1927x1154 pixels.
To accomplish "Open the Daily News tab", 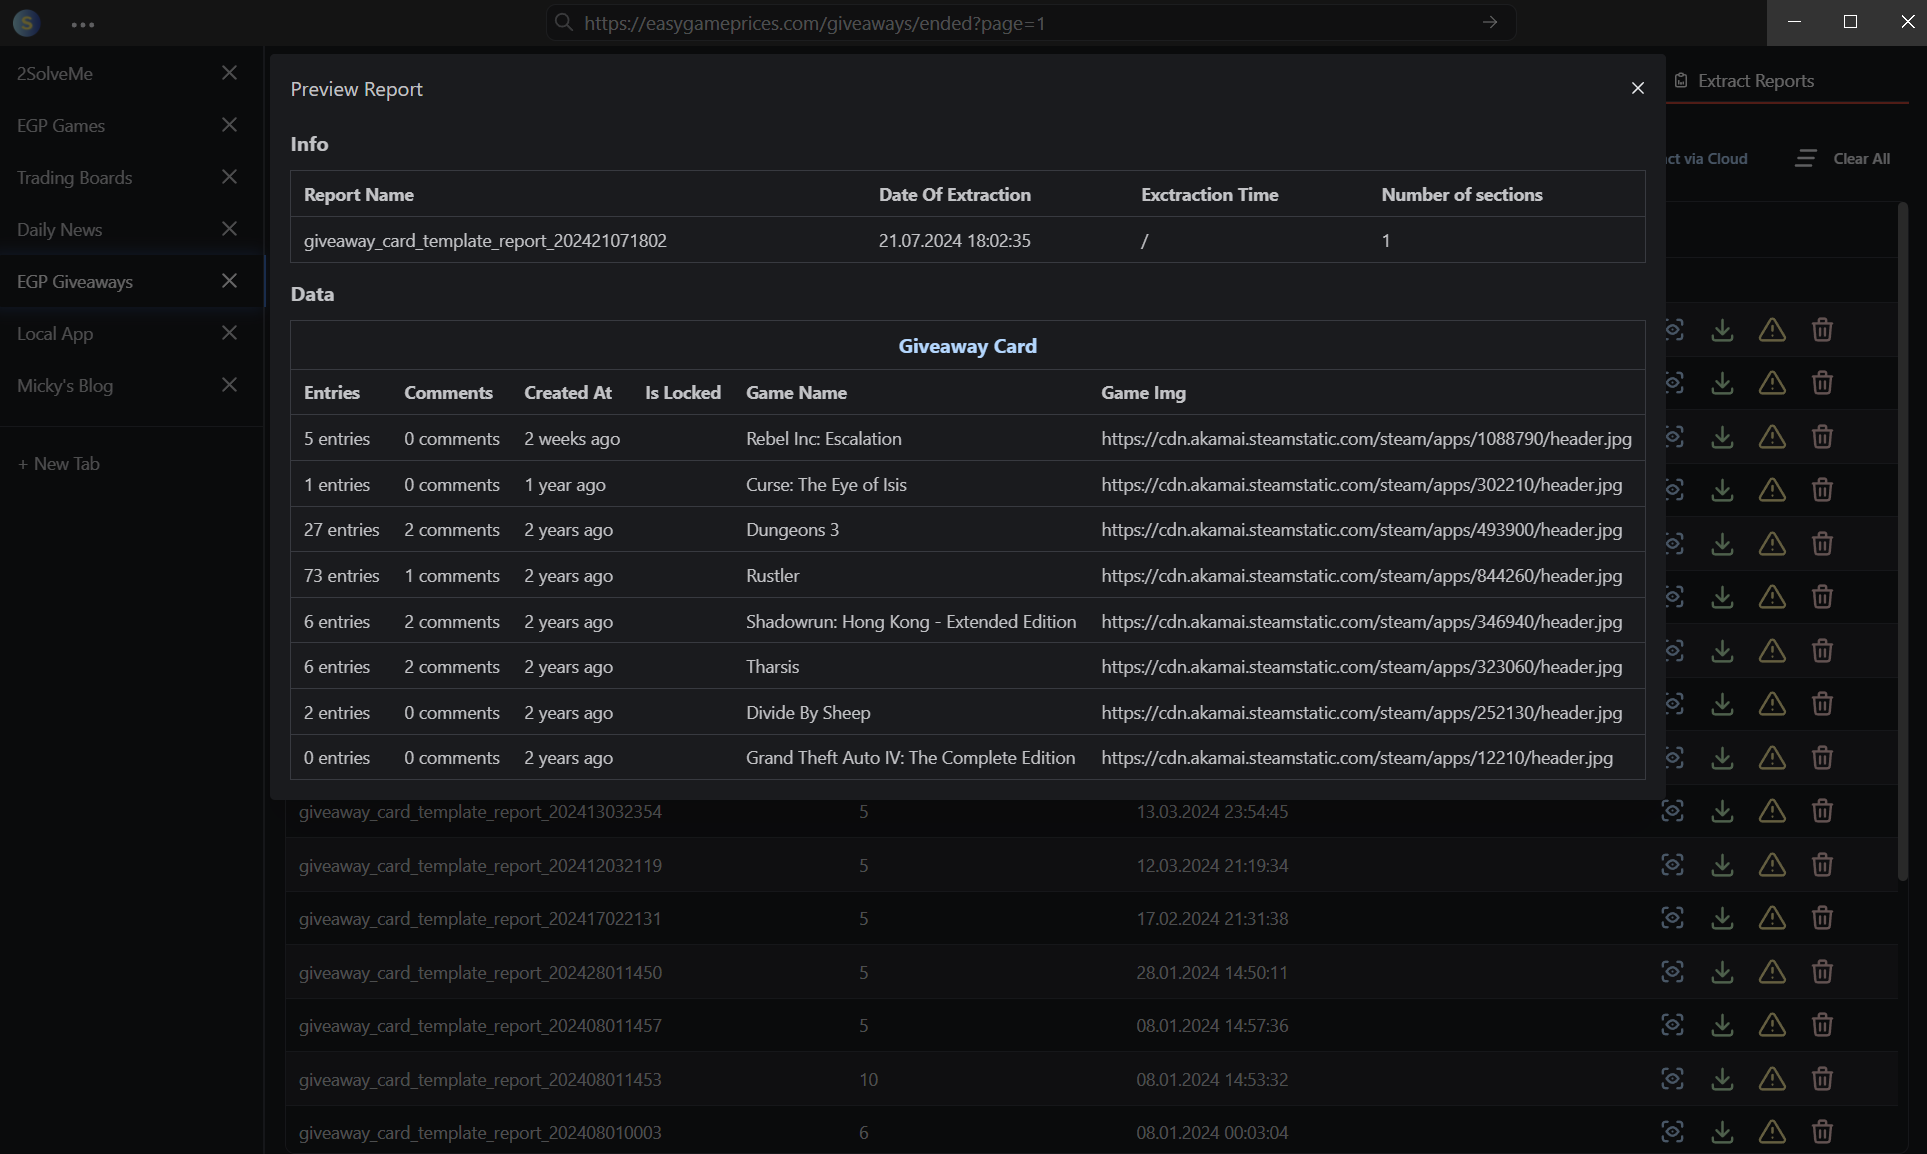I will point(60,230).
